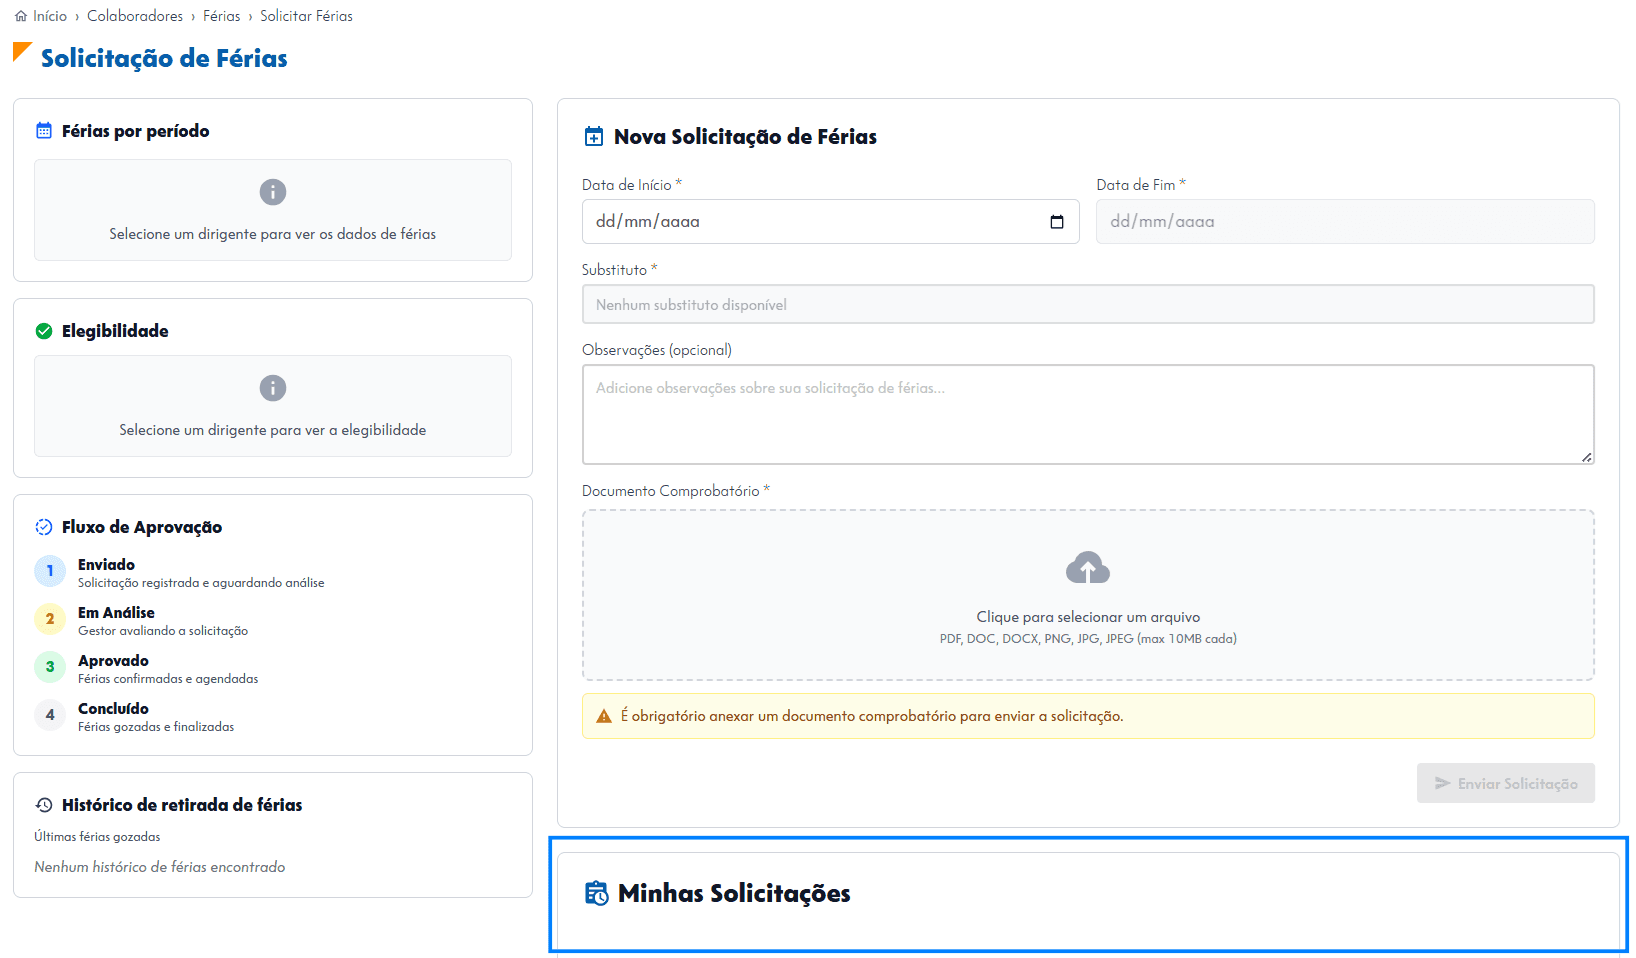Click step 1 circle for Enviado

[50, 571]
